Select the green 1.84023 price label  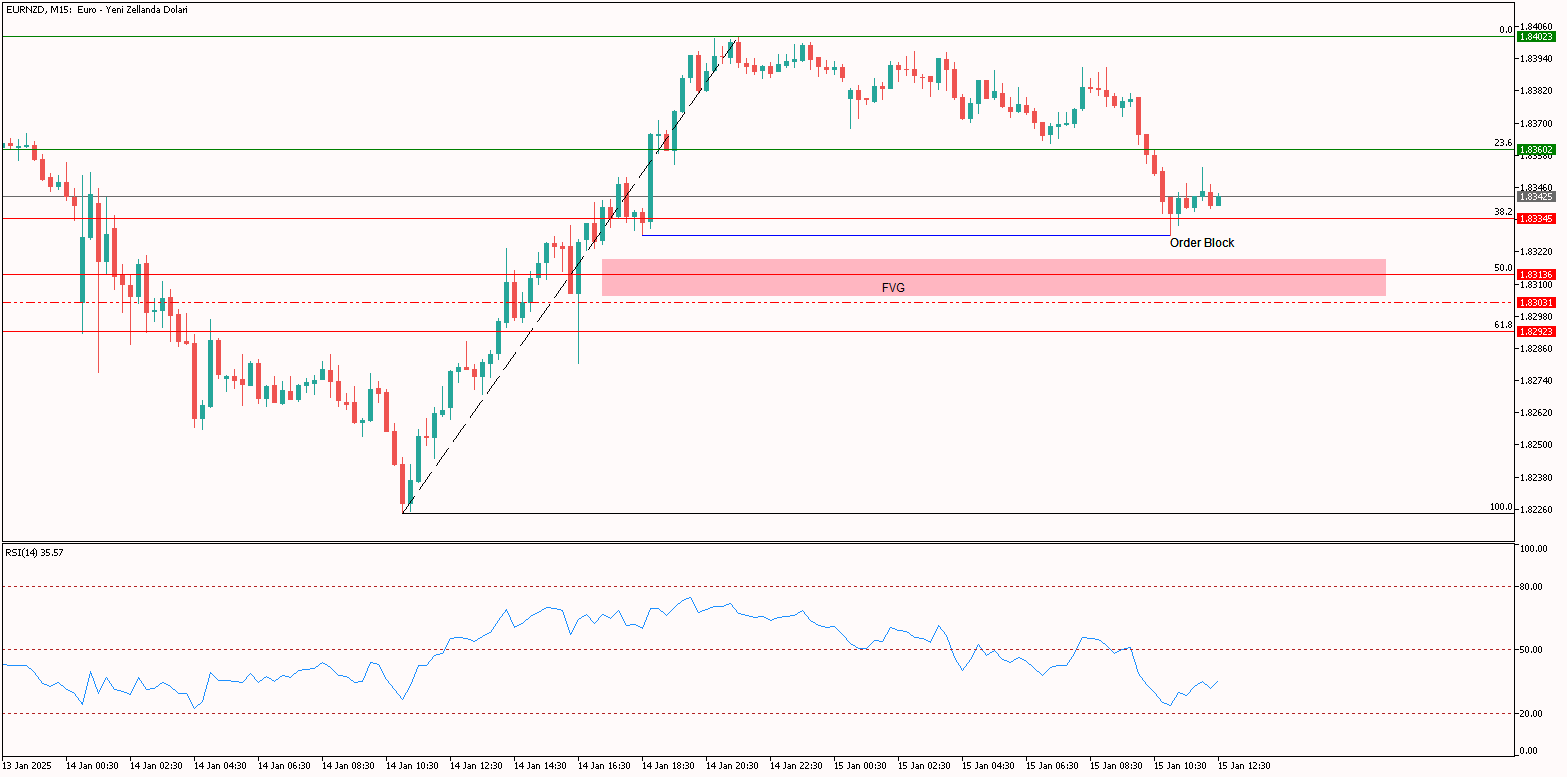click(1536, 36)
